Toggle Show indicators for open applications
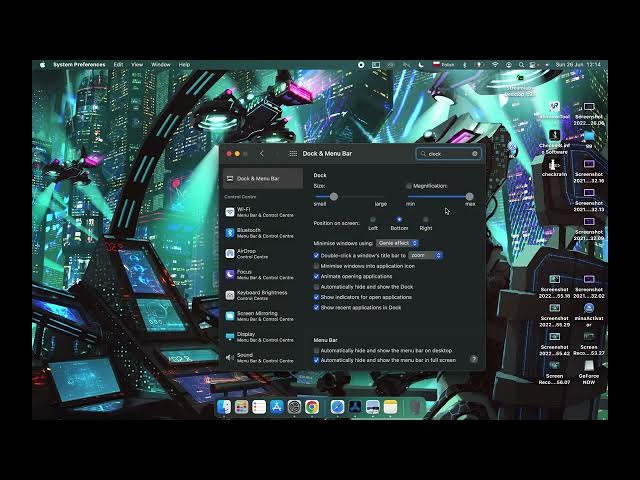640x480 pixels. pyautogui.click(x=316, y=297)
